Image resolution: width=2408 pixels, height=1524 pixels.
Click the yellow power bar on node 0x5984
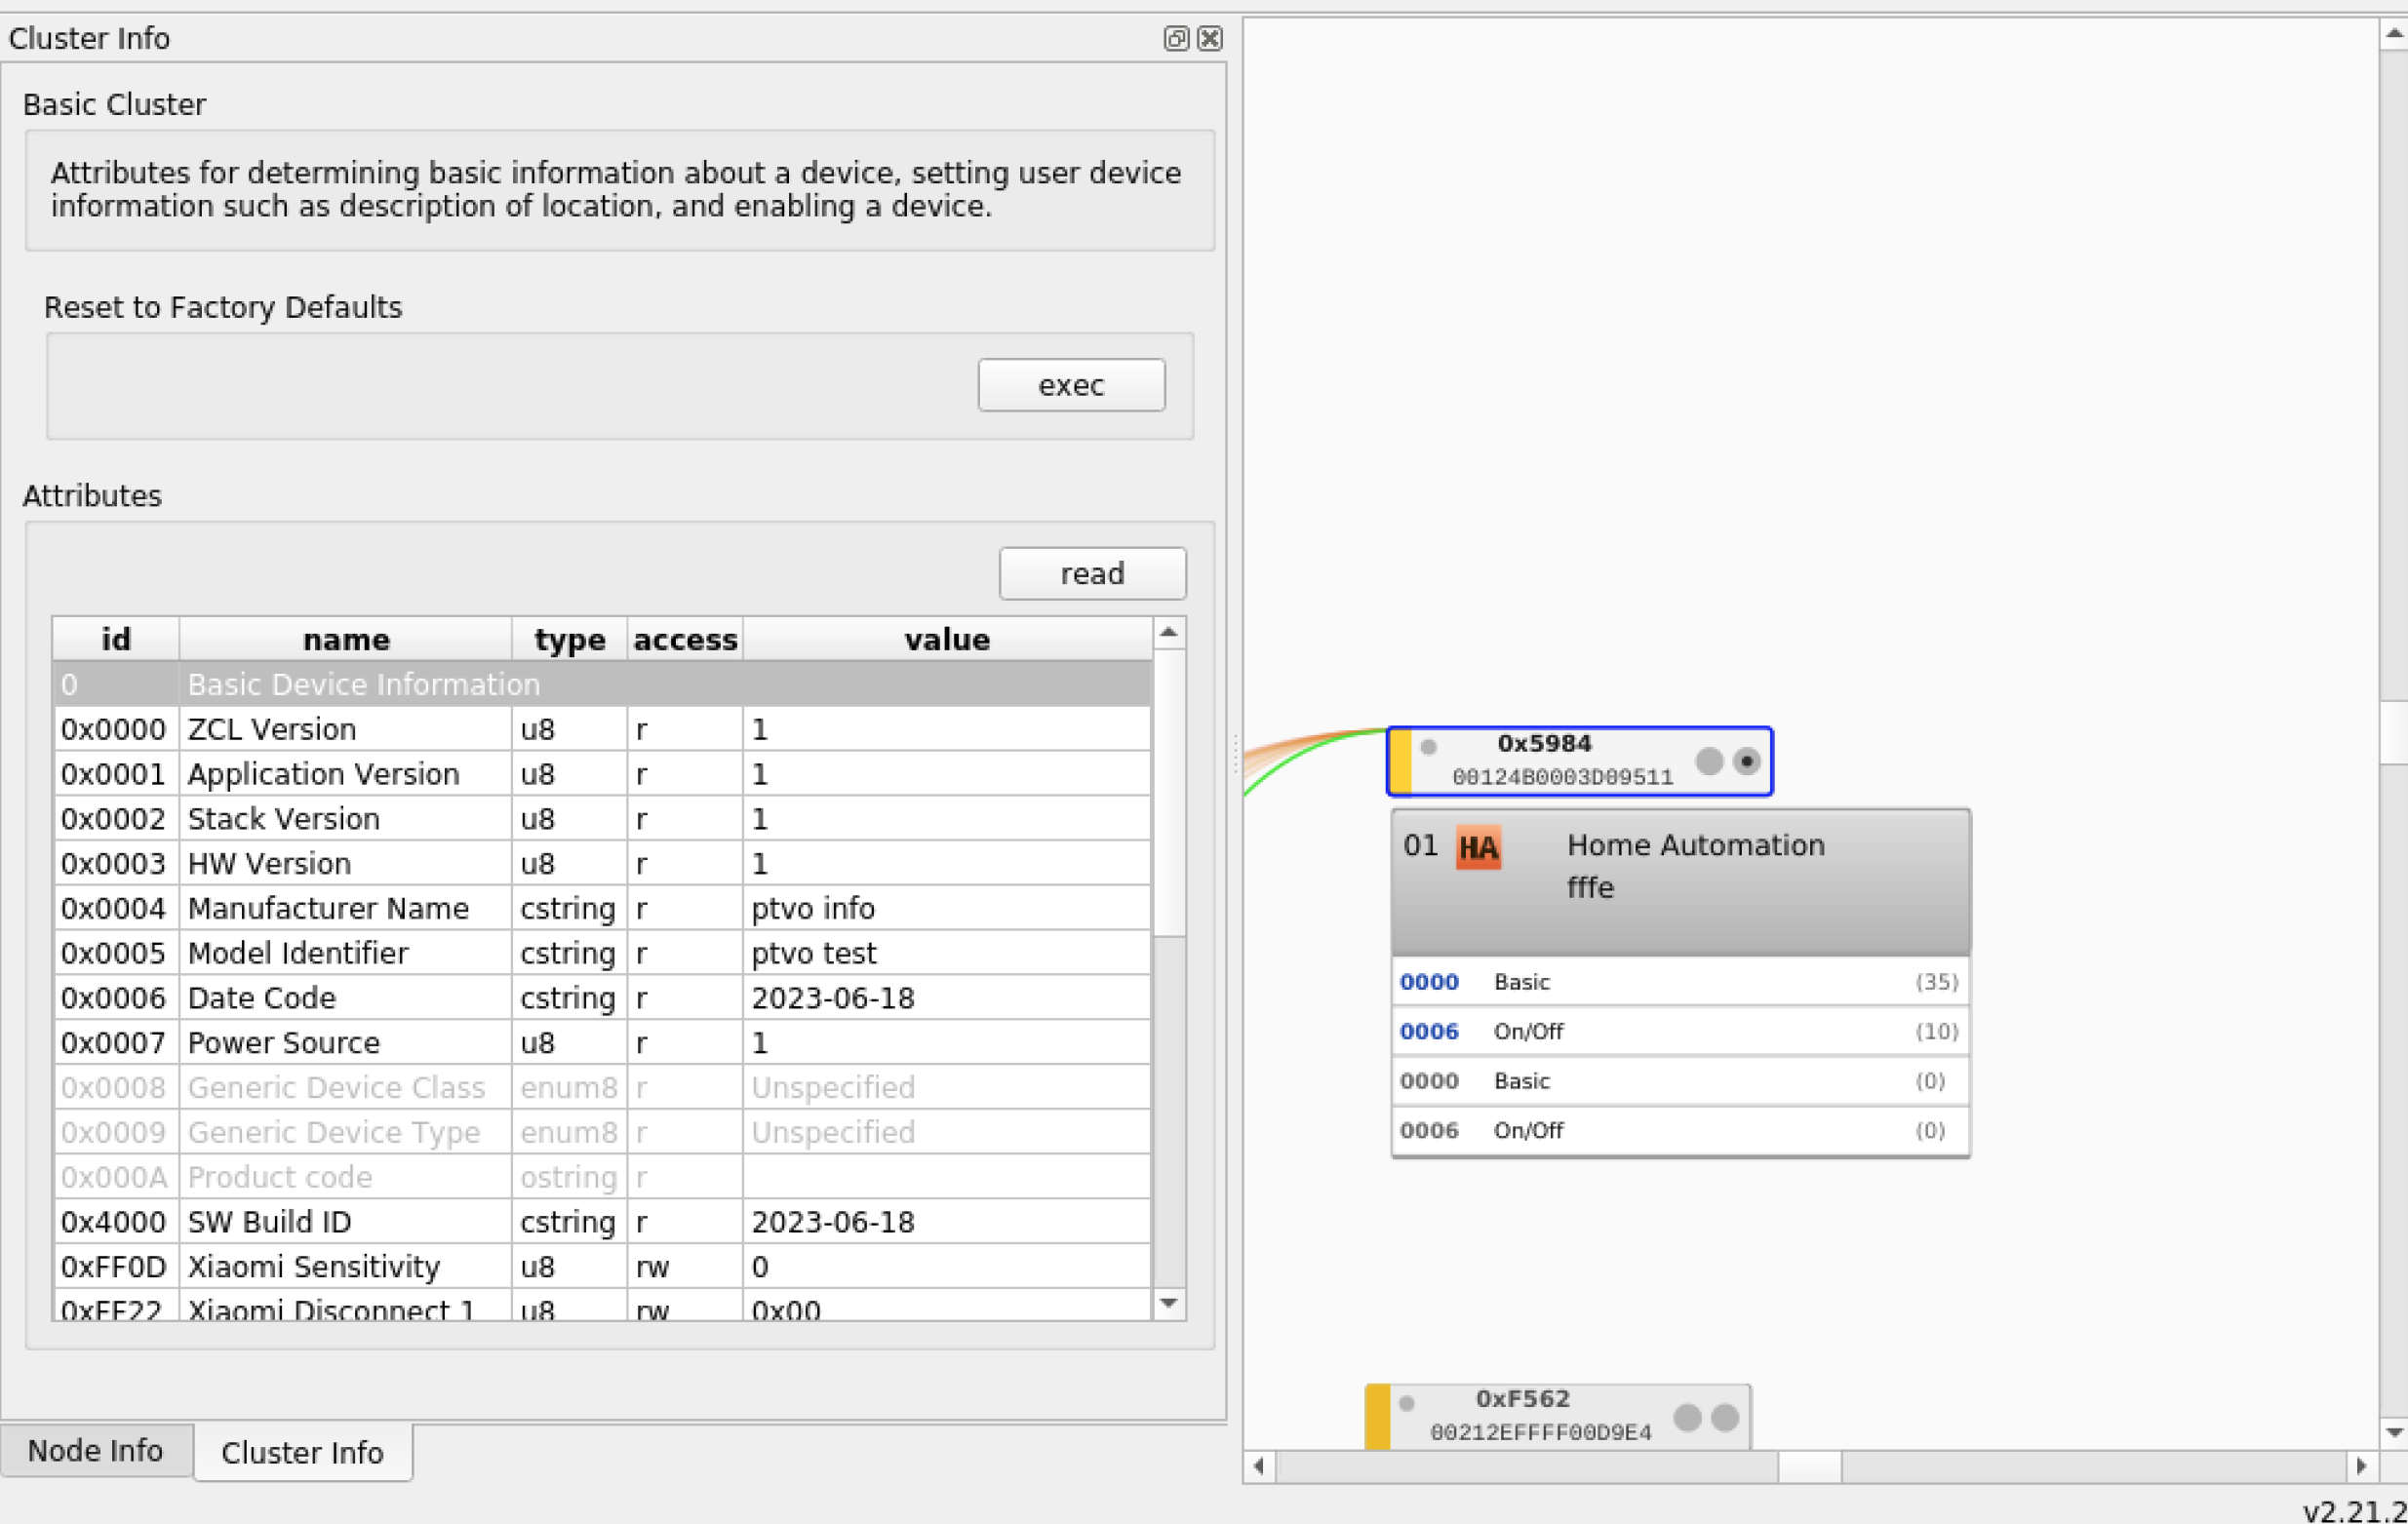(1399, 760)
